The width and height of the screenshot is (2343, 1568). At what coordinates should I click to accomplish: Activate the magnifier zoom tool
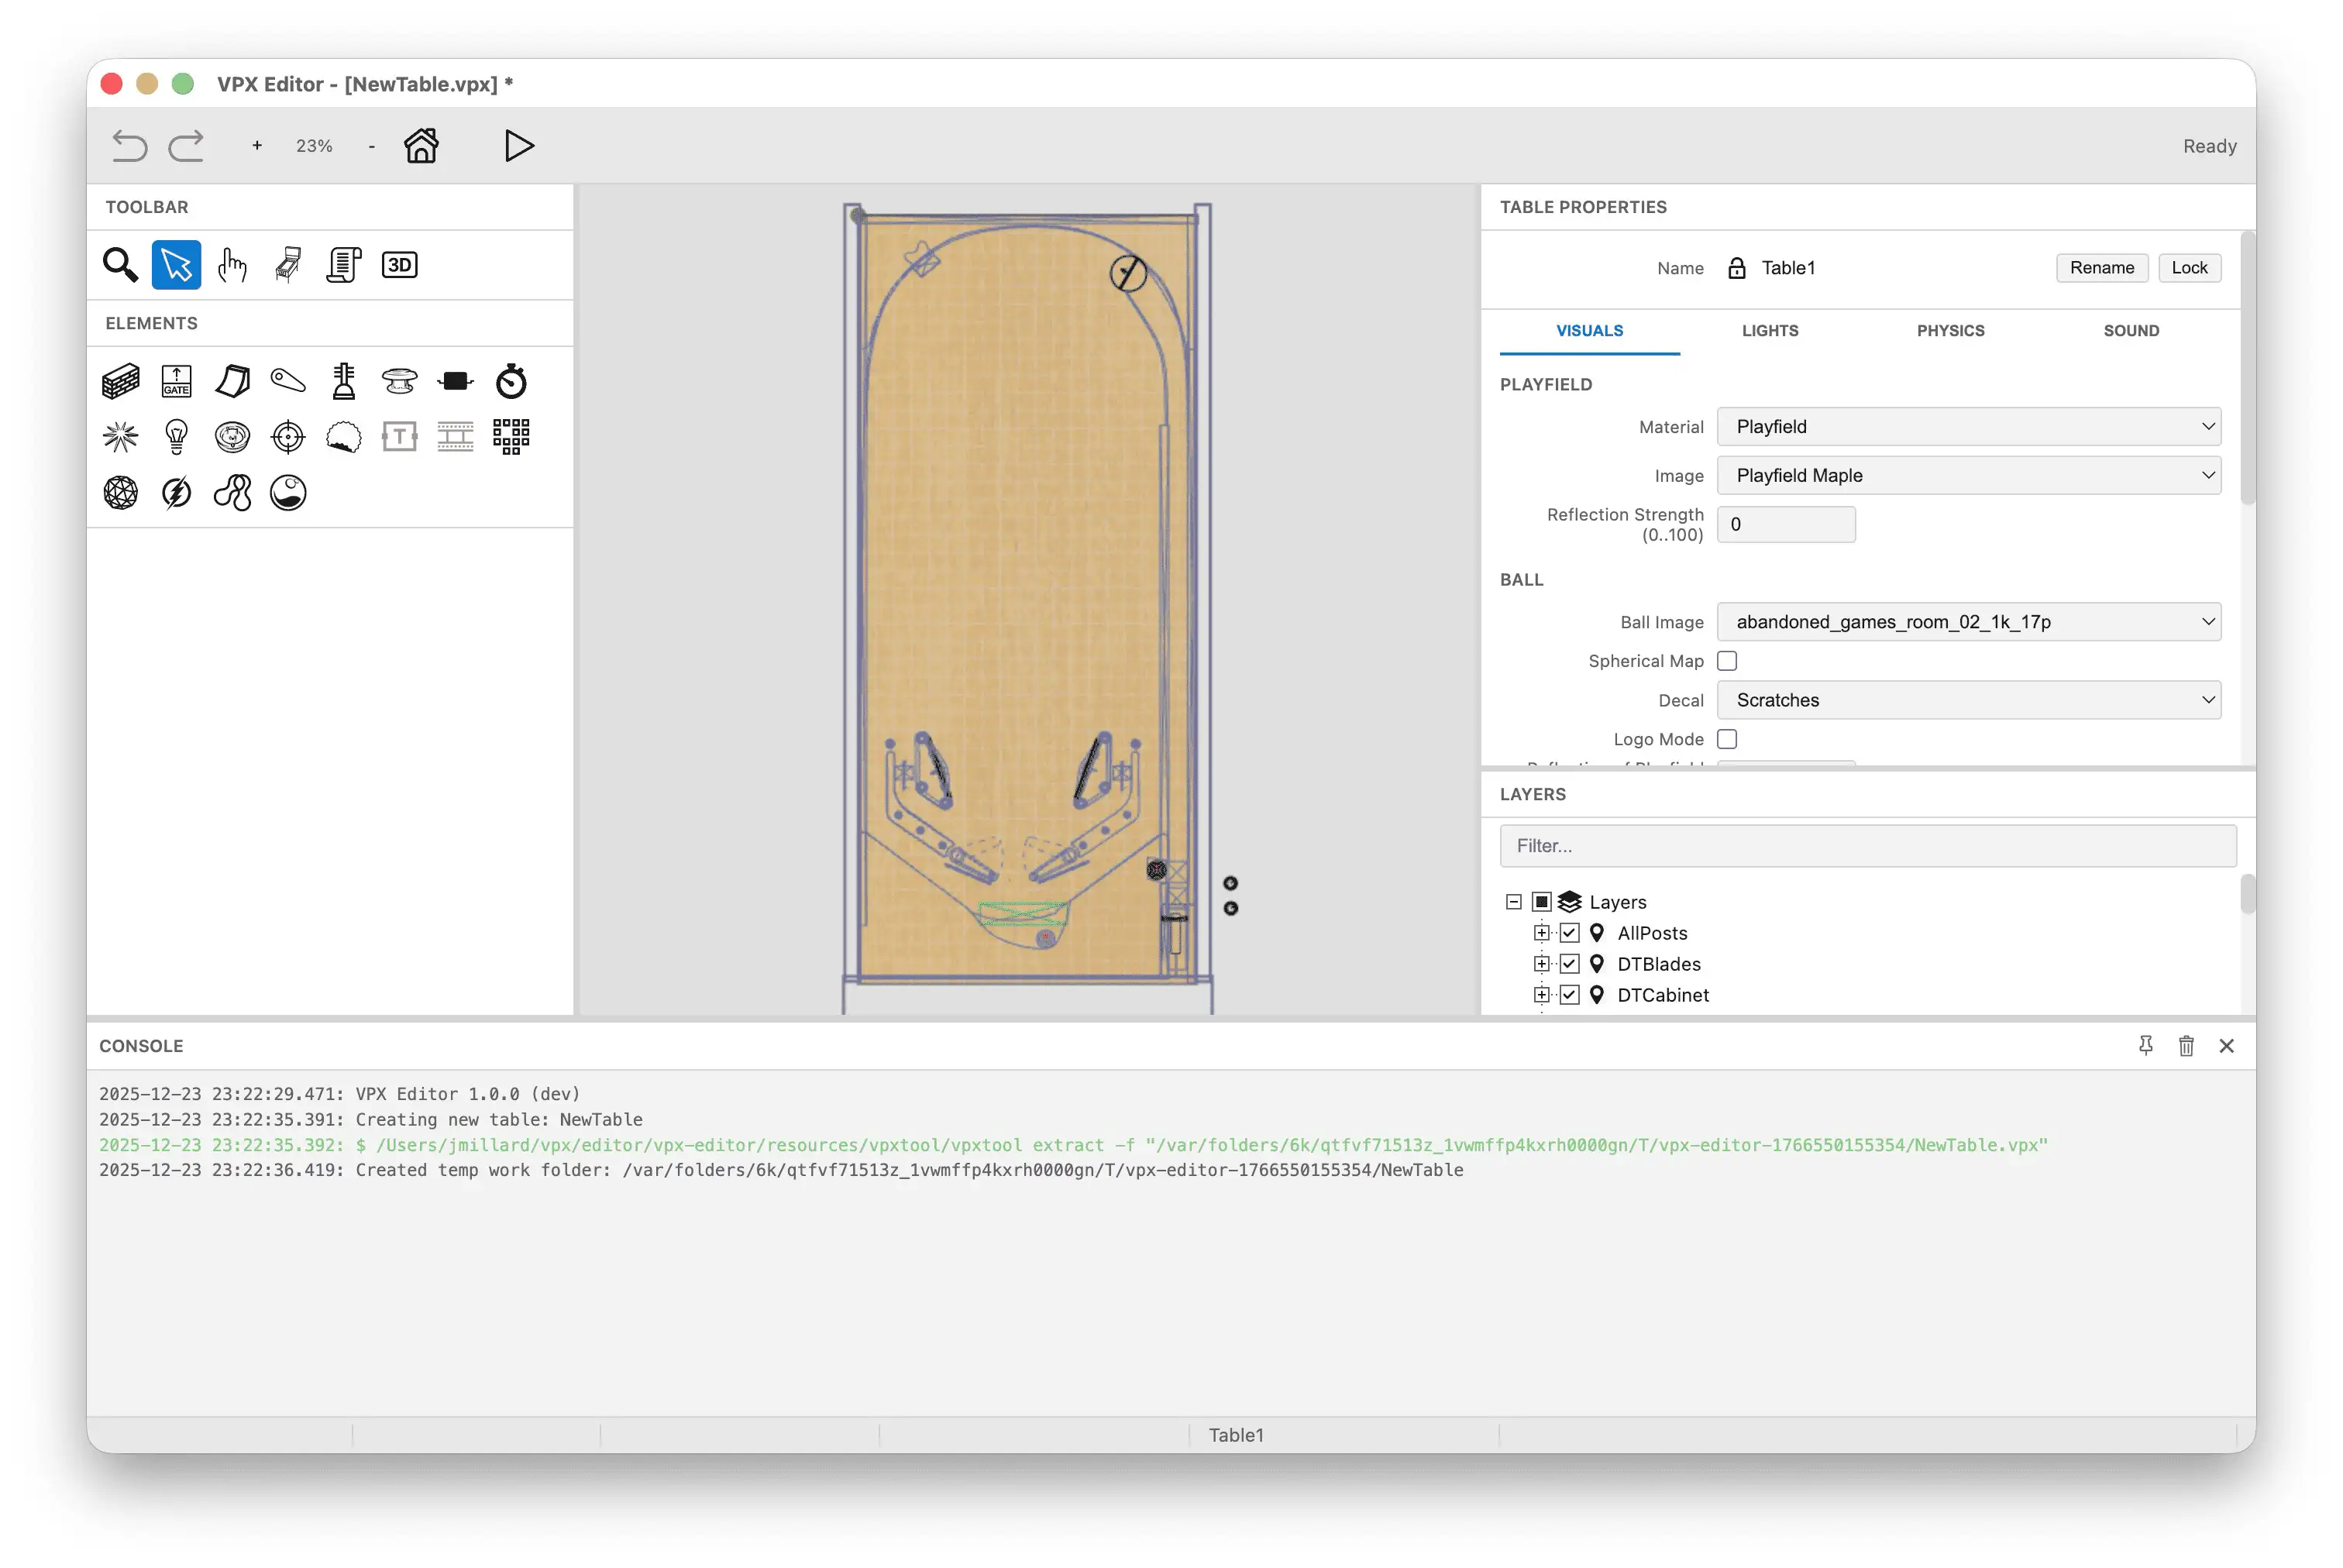coord(120,265)
